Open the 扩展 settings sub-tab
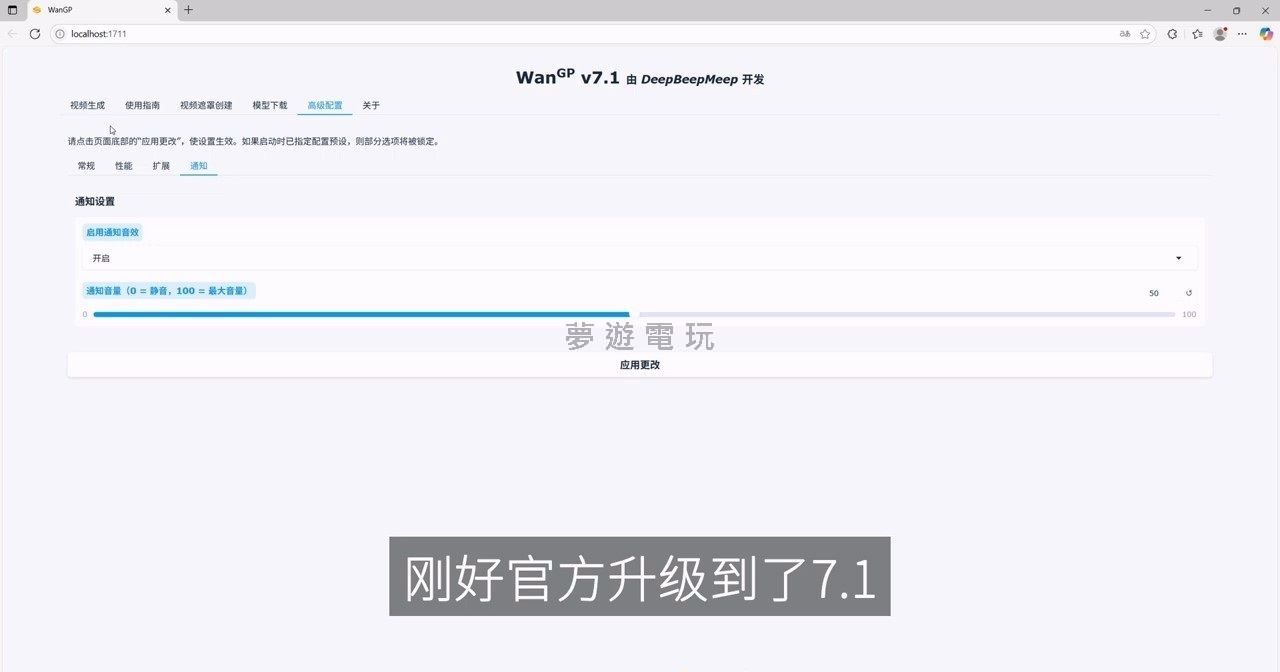1280x672 pixels. coord(161,166)
